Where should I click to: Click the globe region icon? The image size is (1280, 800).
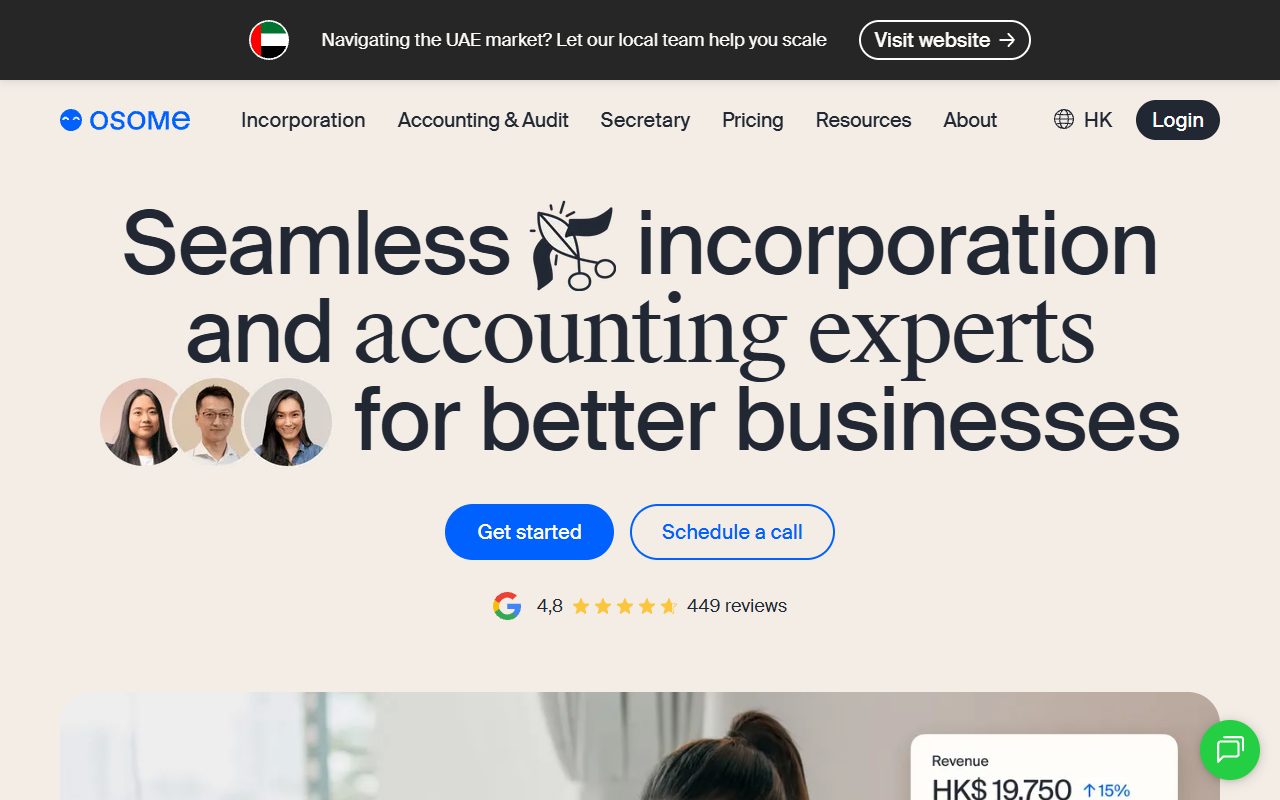1064,120
